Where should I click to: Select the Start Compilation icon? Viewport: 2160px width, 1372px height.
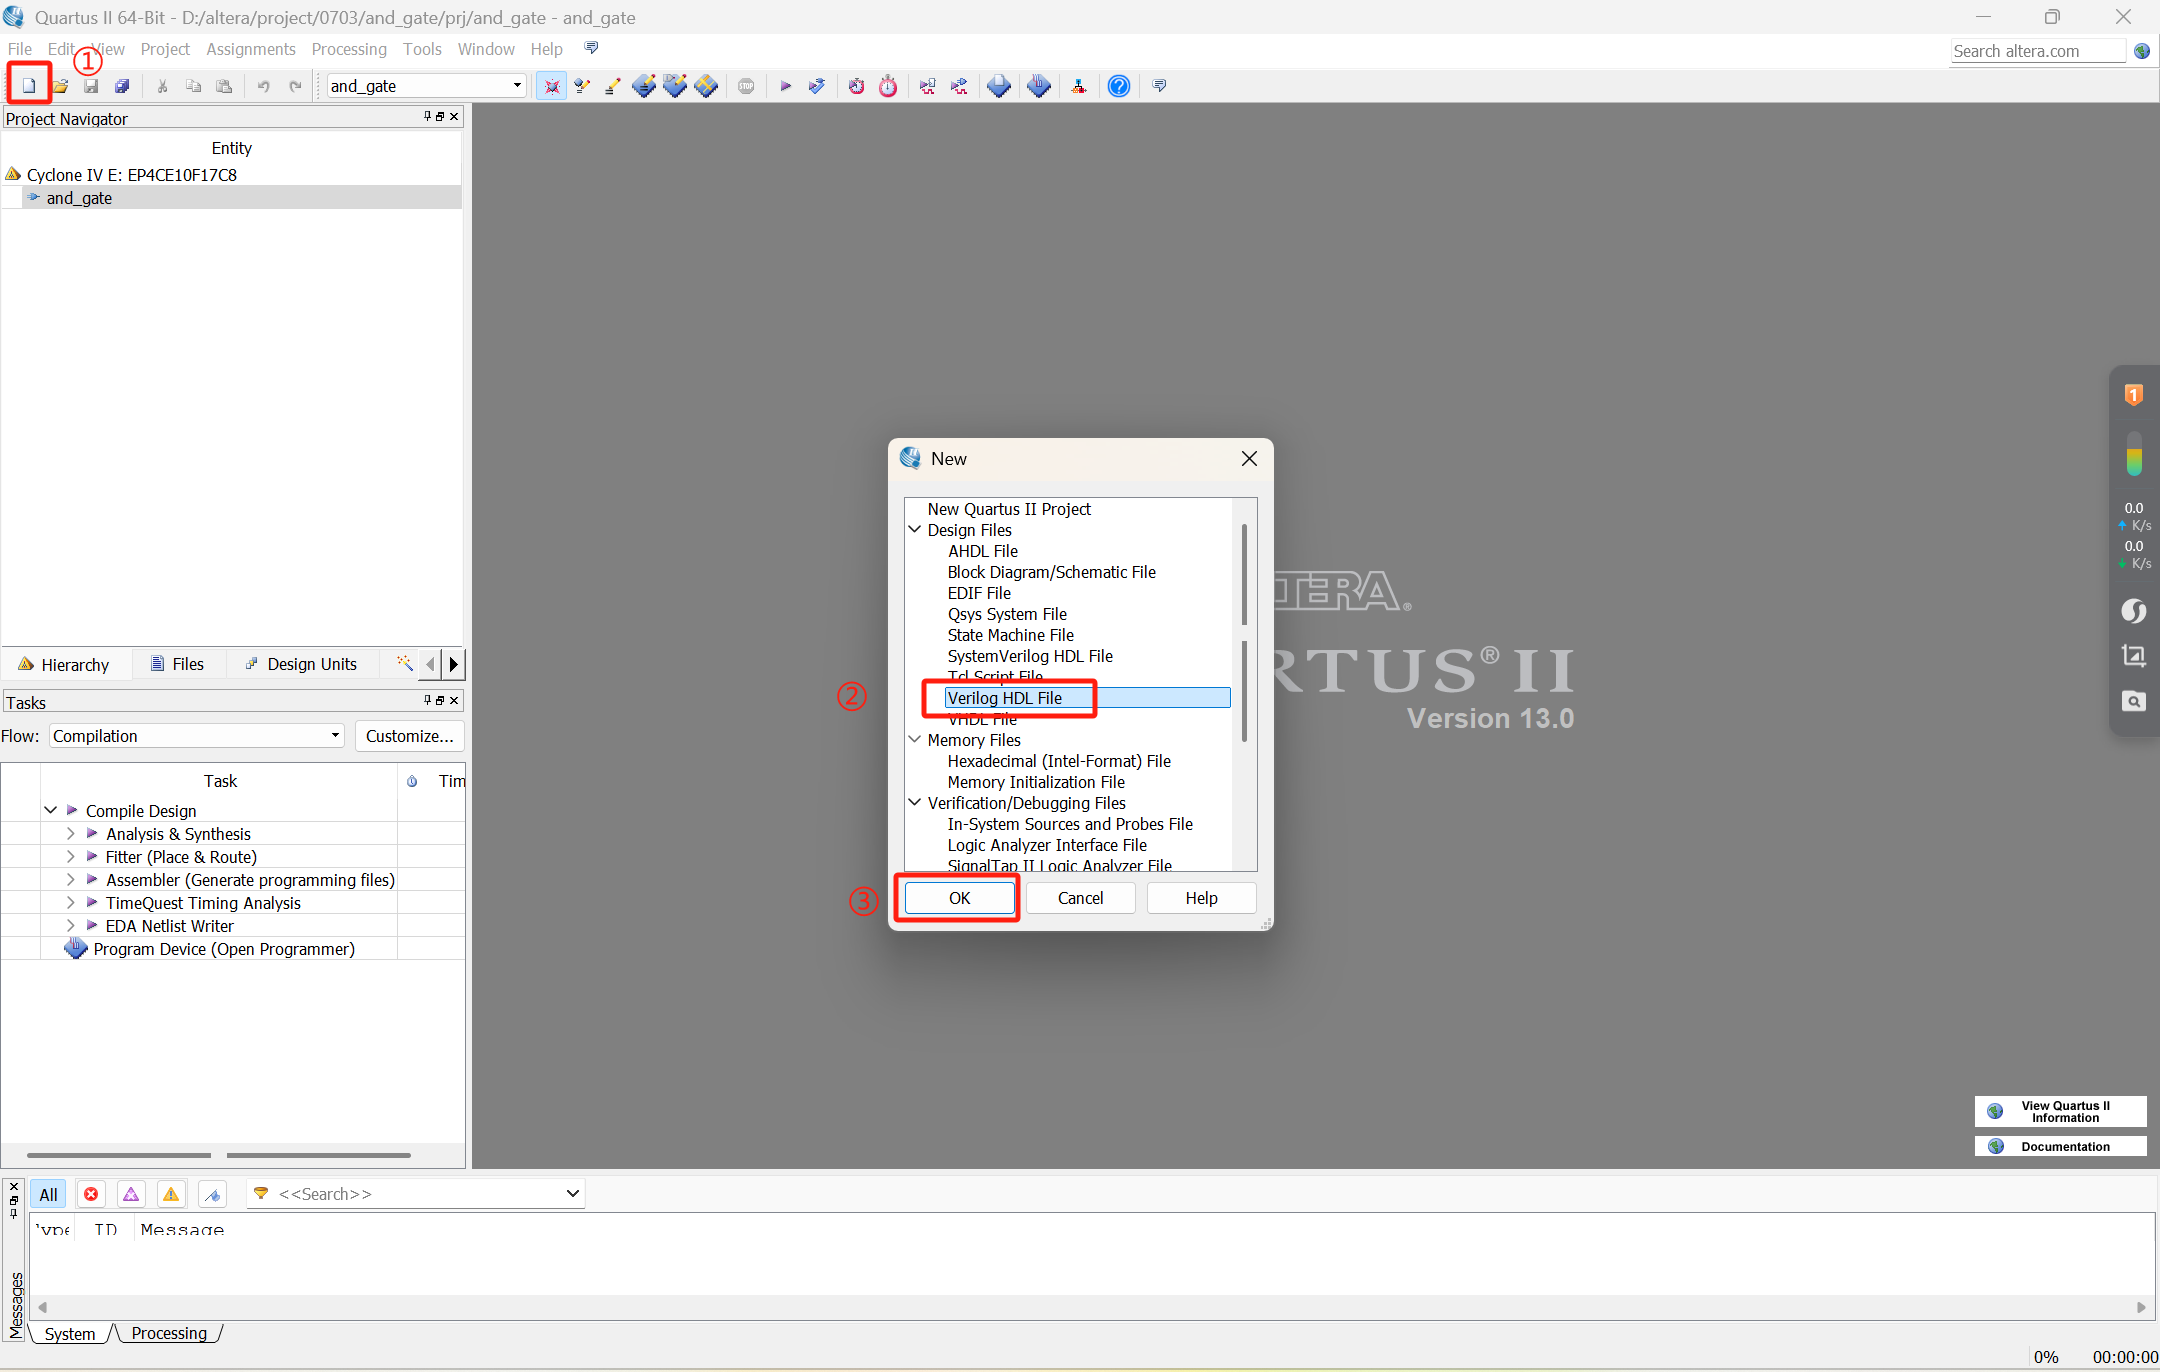coord(786,86)
